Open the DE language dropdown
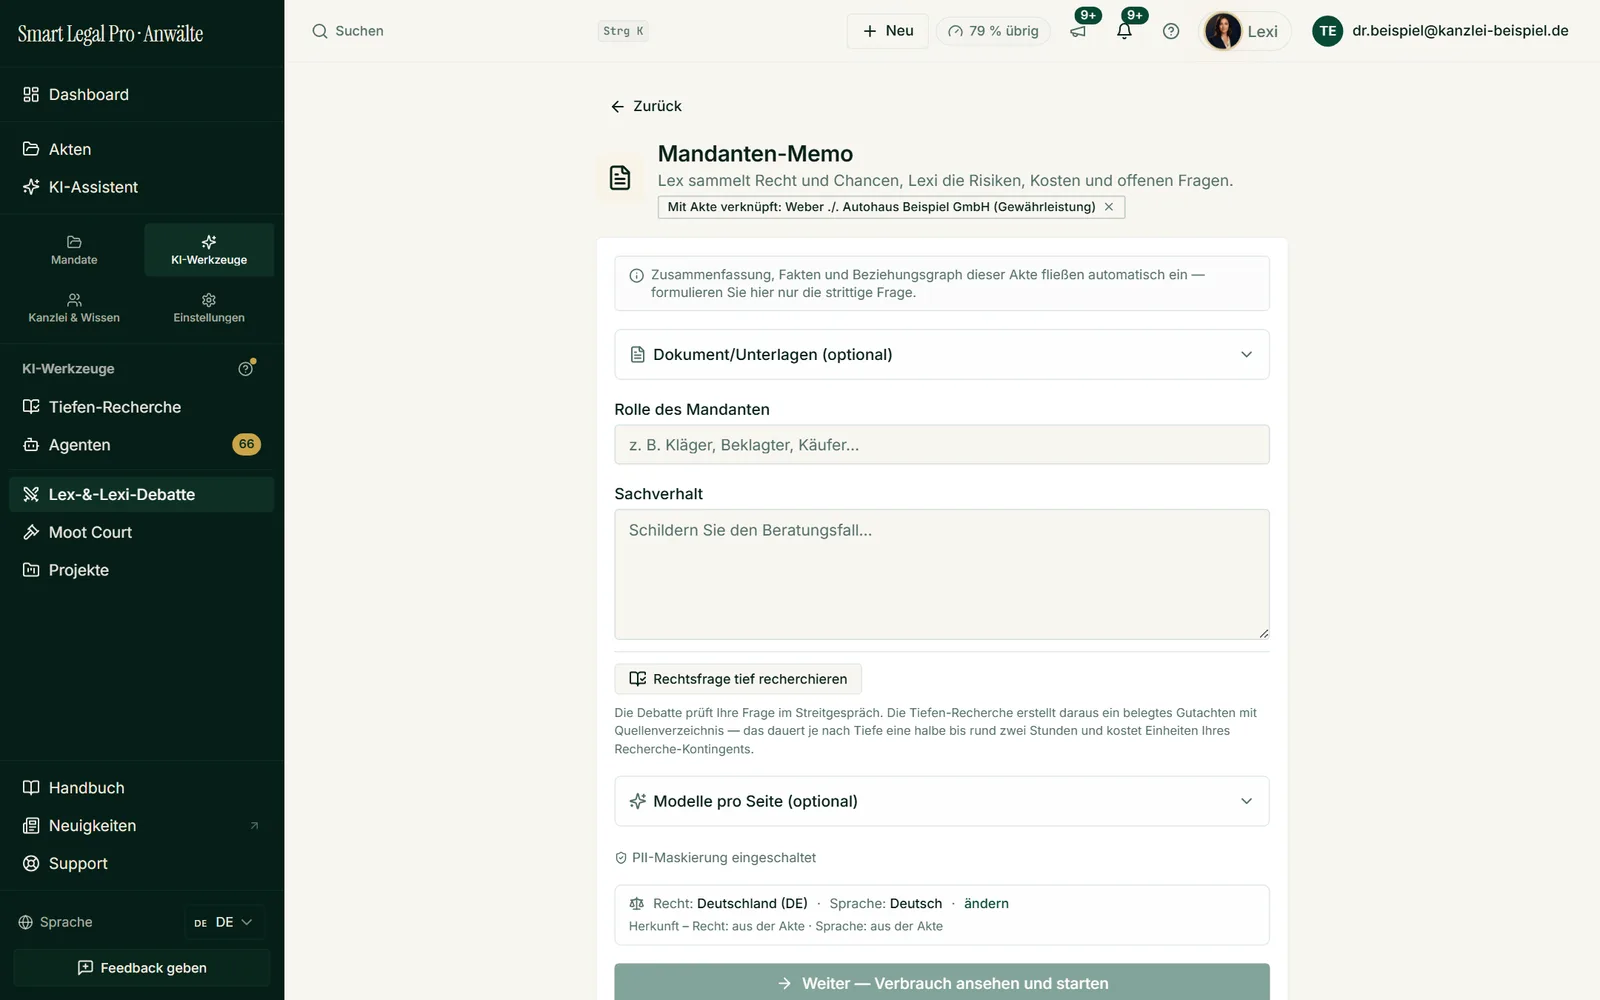1600x1000 pixels. 224,922
